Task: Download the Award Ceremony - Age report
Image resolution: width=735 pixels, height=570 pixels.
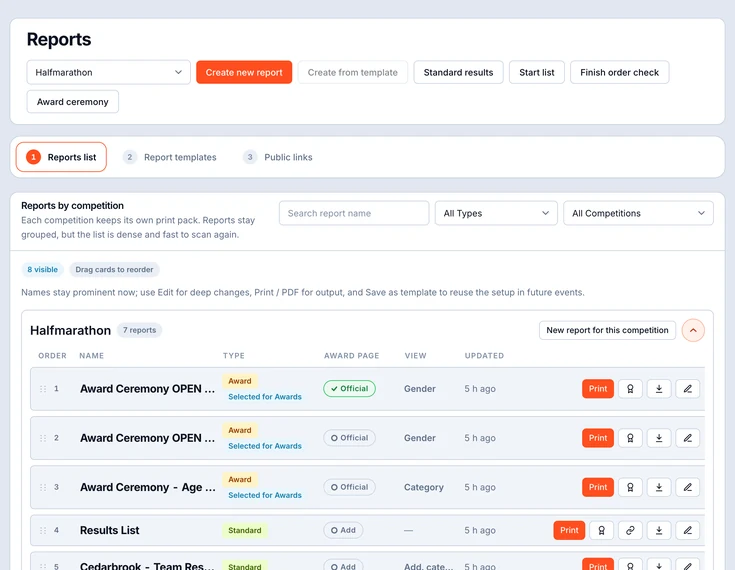Action: point(659,487)
